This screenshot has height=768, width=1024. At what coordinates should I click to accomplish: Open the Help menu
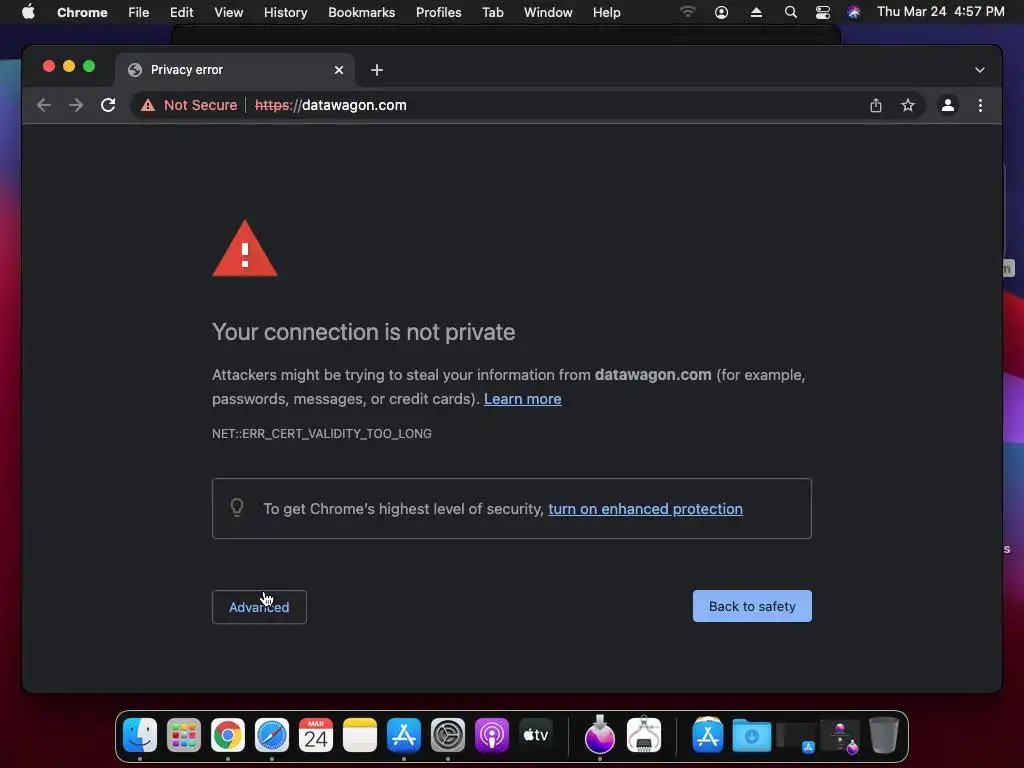click(x=607, y=12)
